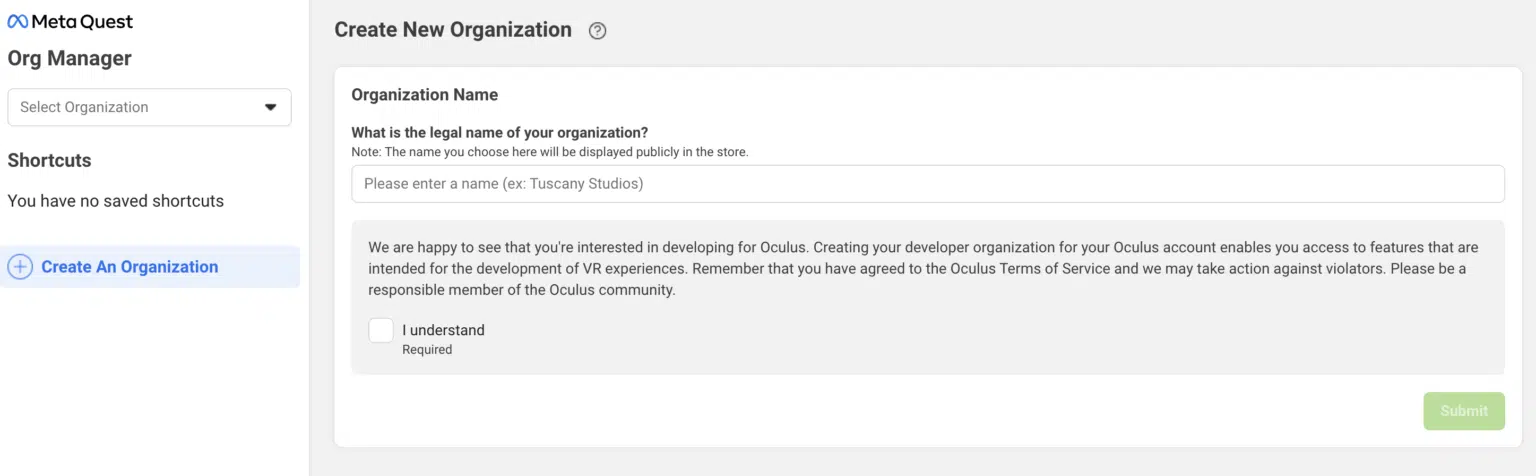Select the Create An Organization sidebar item
The width and height of the screenshot is (1536, 476).
(x=150, y=267)
